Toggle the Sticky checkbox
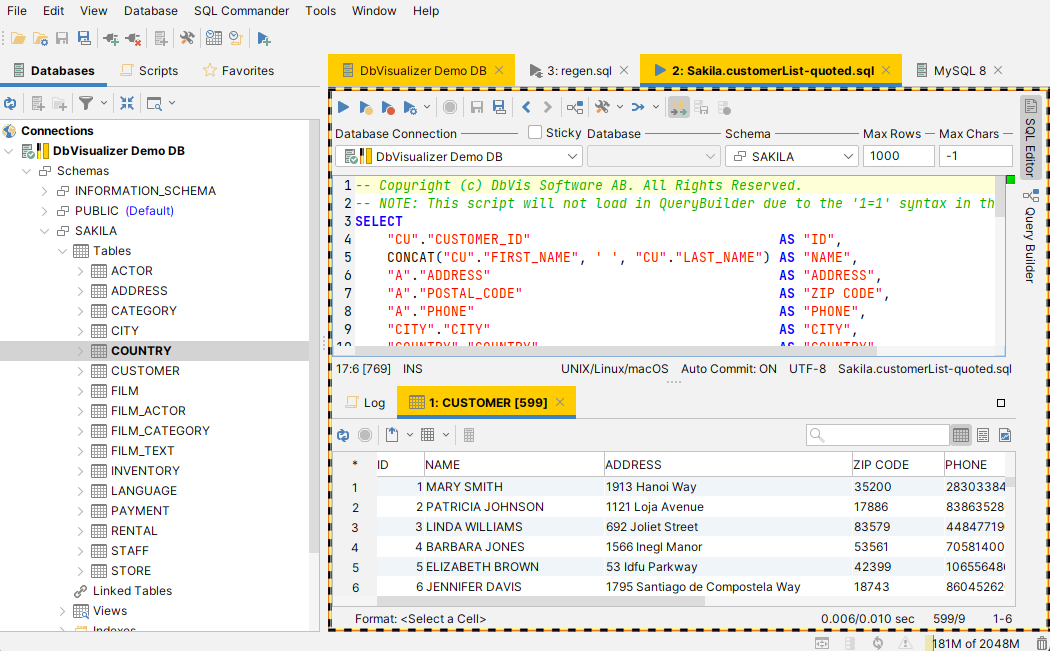The height and width of the screenshot is (651, 1050). [x=534, y=133]
